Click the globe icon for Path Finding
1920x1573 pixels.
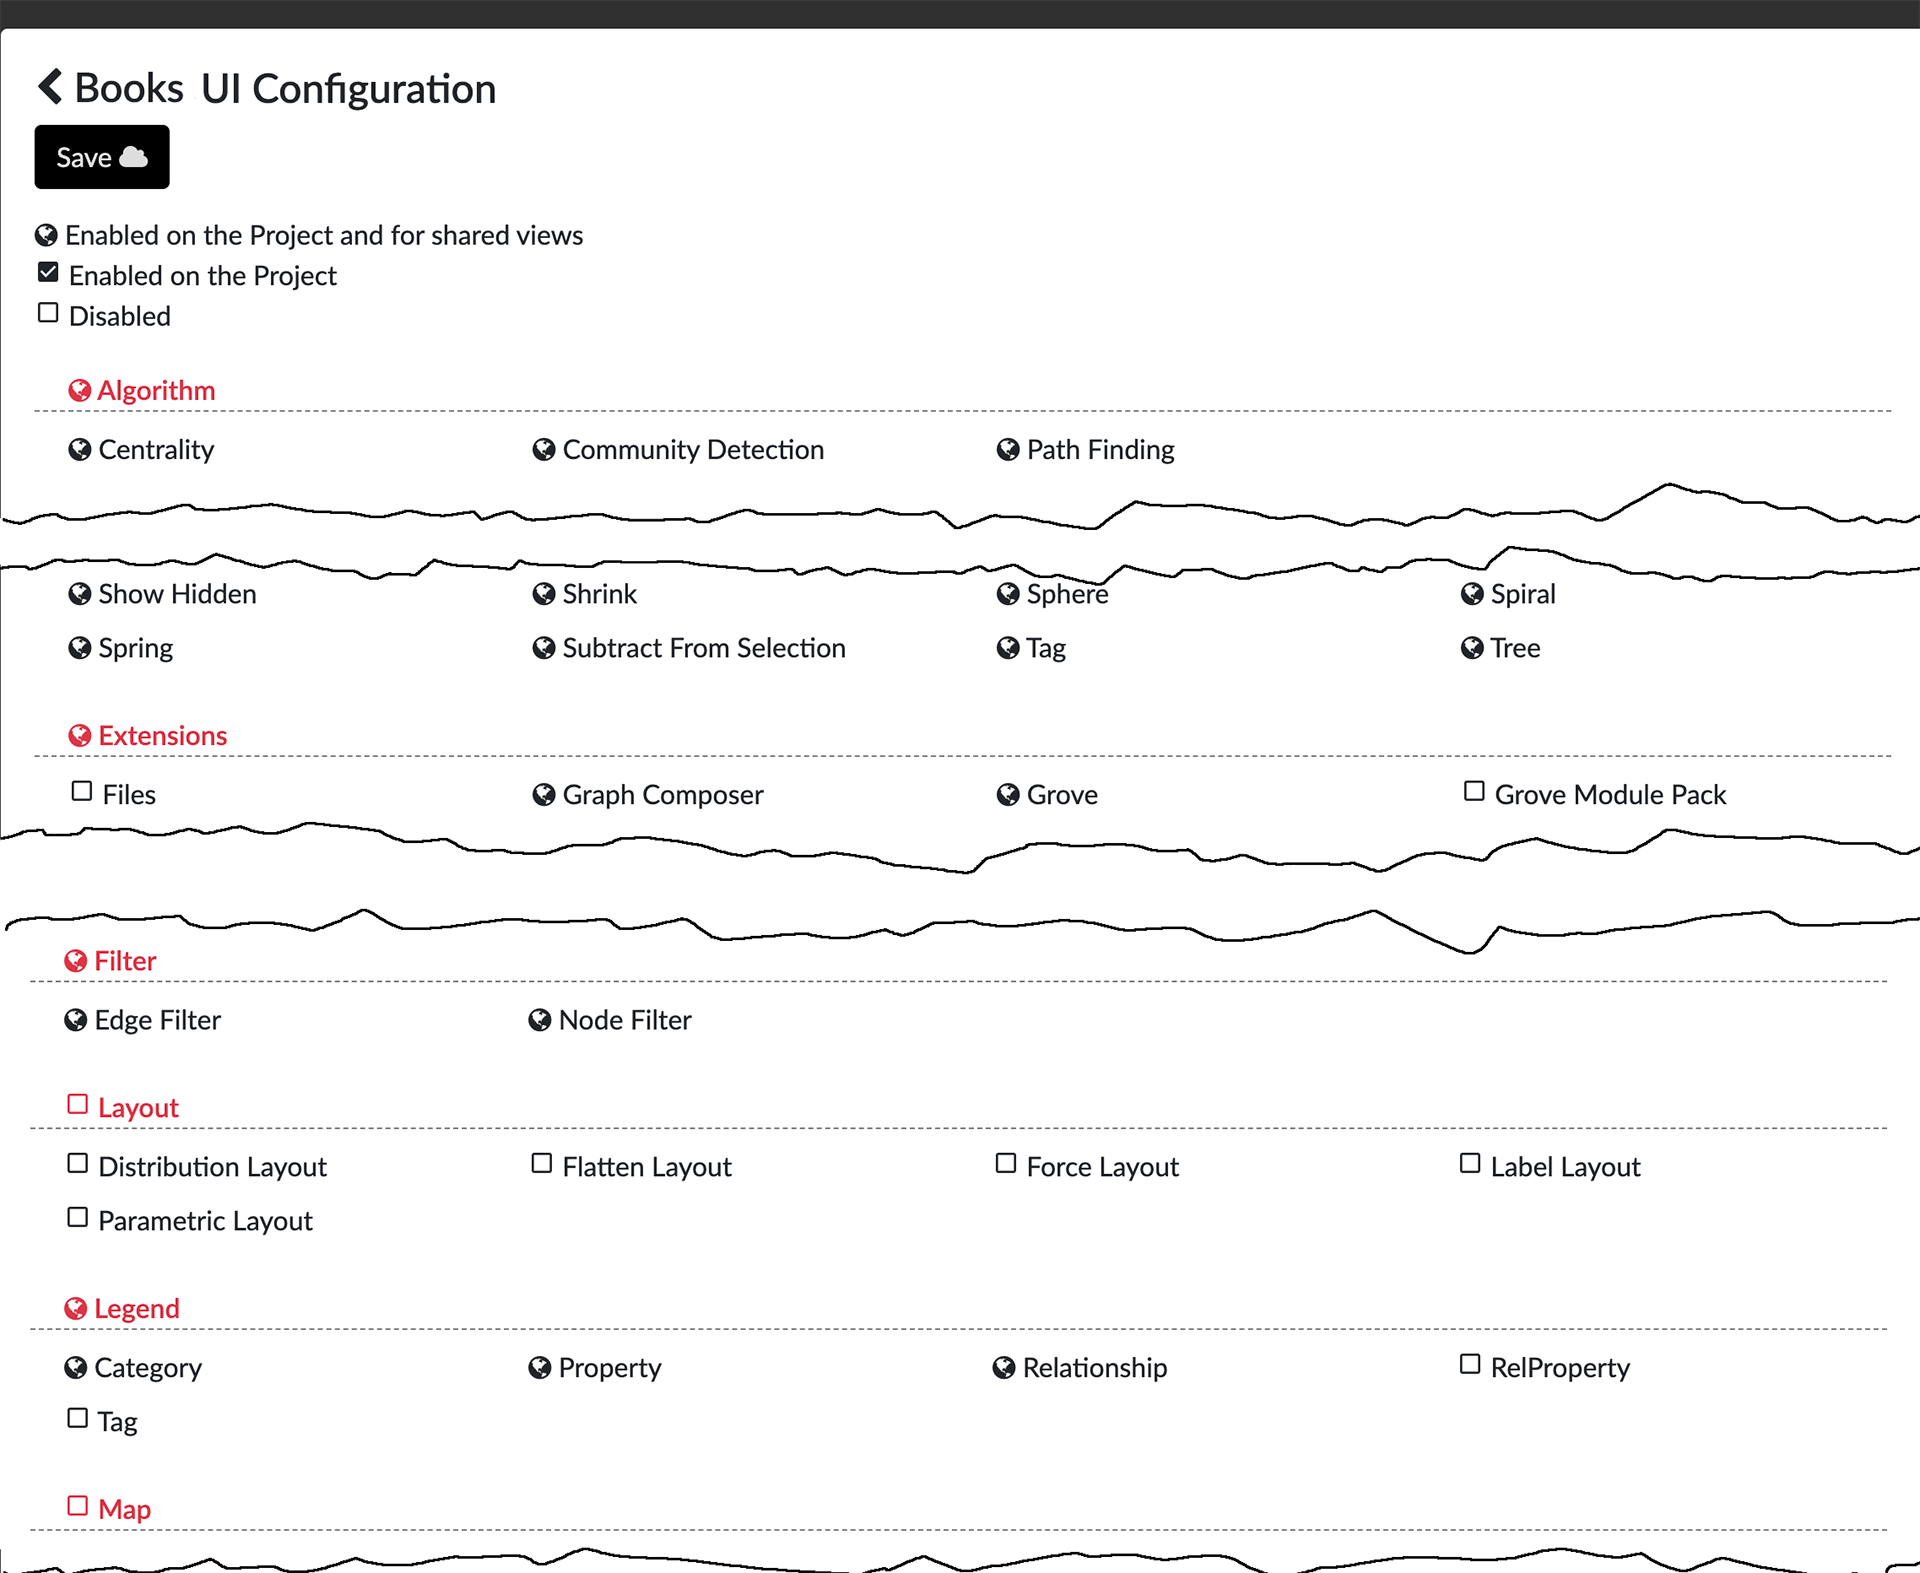(1008, 450)
